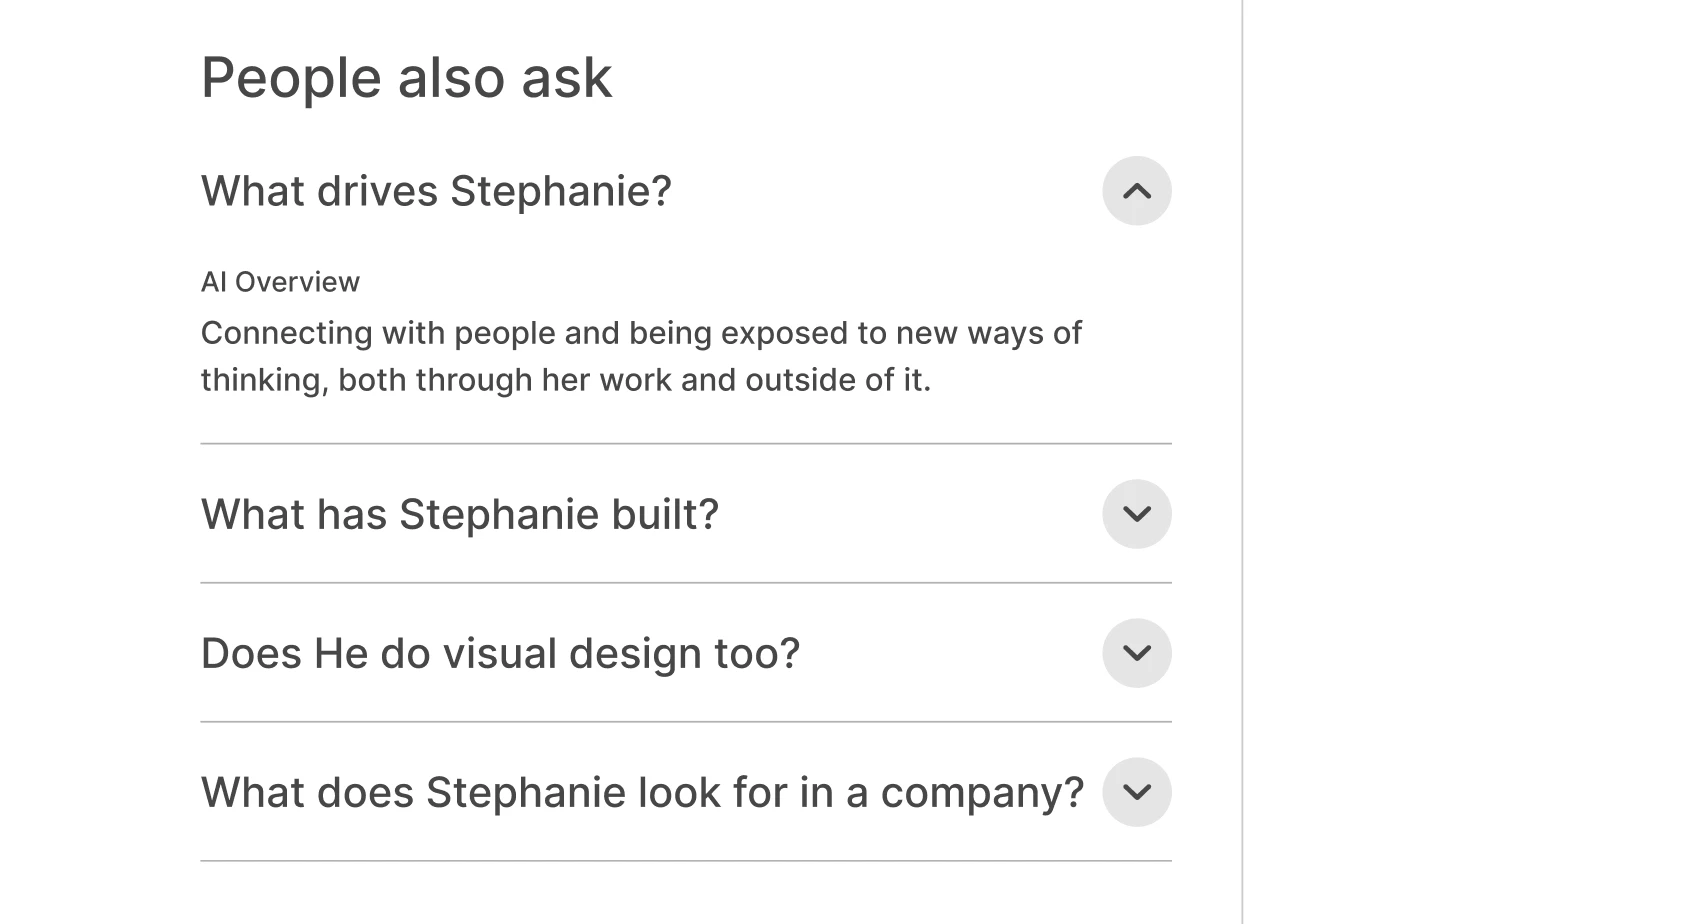Collapse the "What drives Stephanie?" answer chevron
1684x924 pixels.
[x=1136, y=191]
